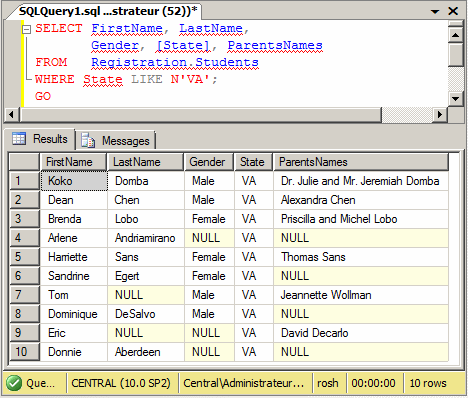Select the FirstName column header

coord(73,162)
